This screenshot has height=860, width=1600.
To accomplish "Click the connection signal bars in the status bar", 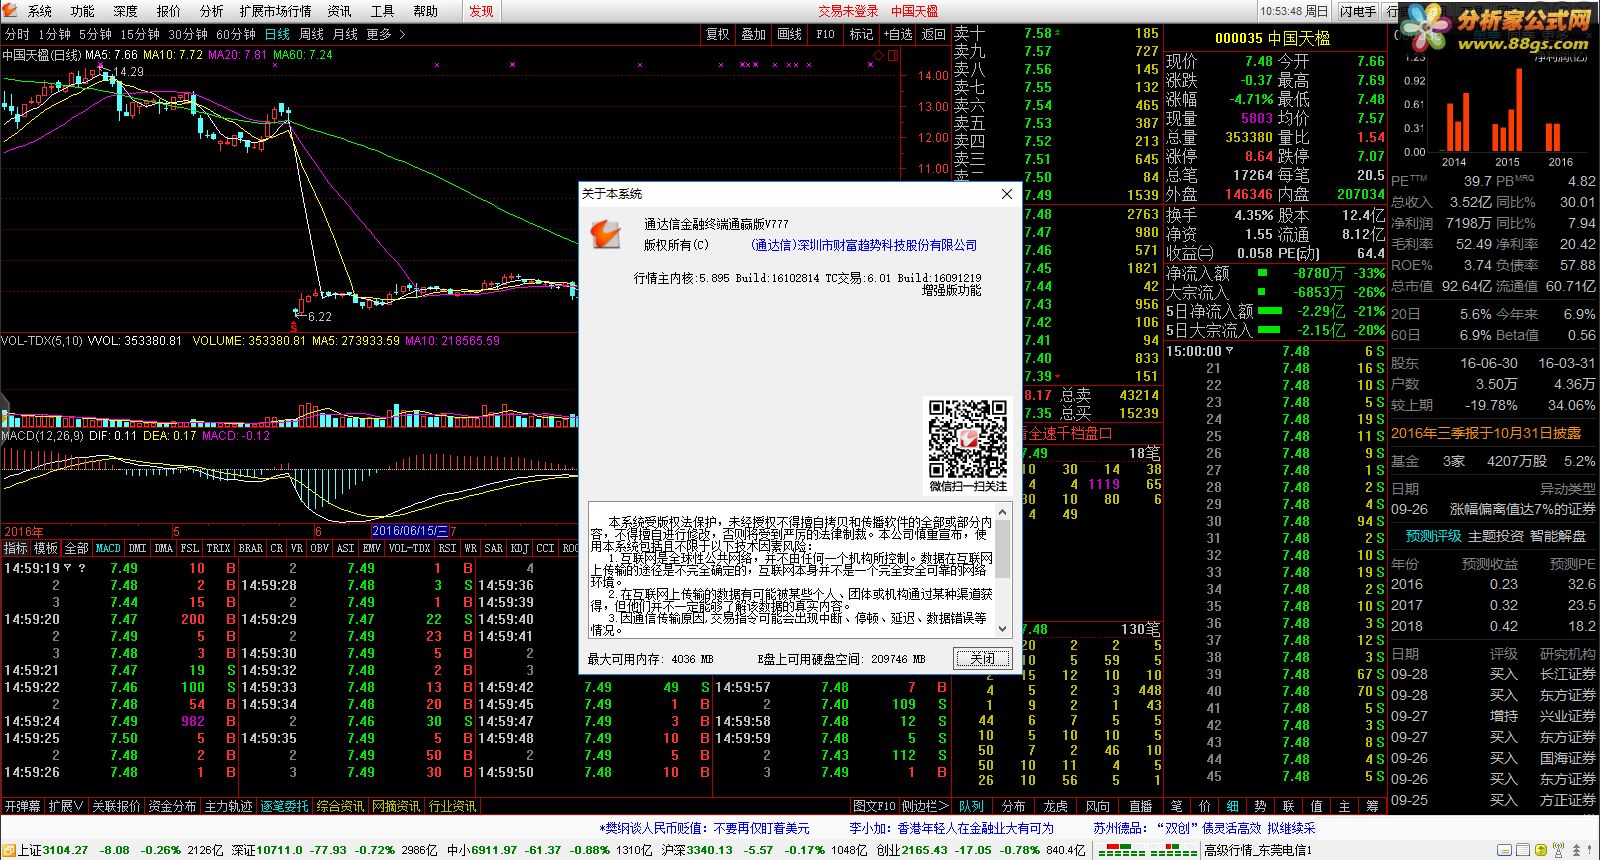I will click(x=1147, y=850).
